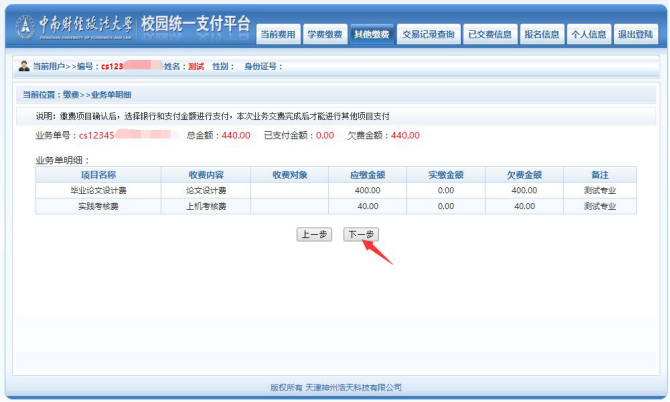This screenshot has width=670, height=402.
Task: Click the 收费对象 column header
Action: tap(290, 175)
